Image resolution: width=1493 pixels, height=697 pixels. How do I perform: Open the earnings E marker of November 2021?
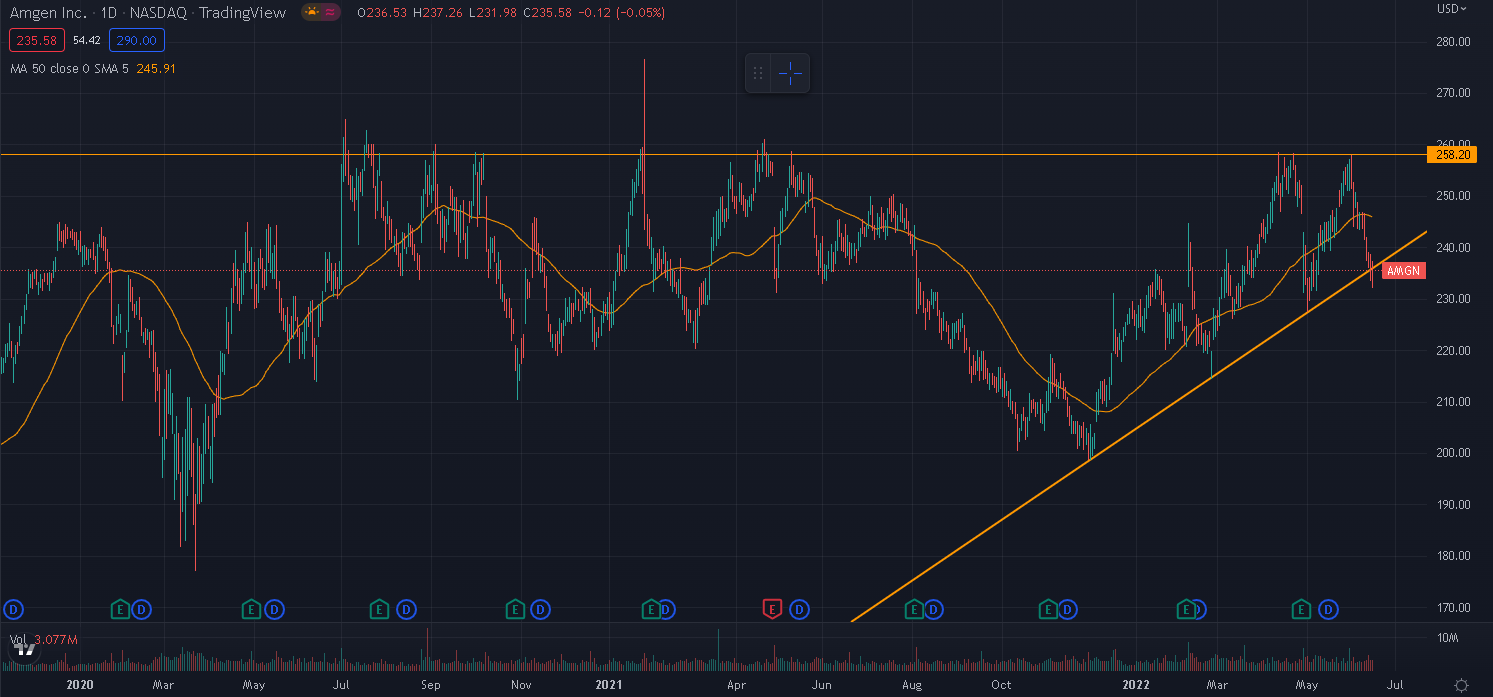point(1048,608)
